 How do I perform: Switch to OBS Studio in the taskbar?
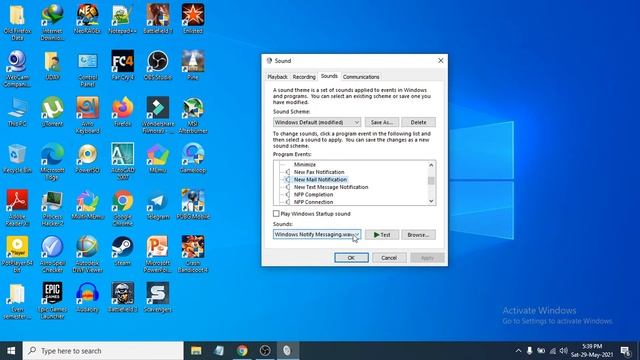[265, 351]
